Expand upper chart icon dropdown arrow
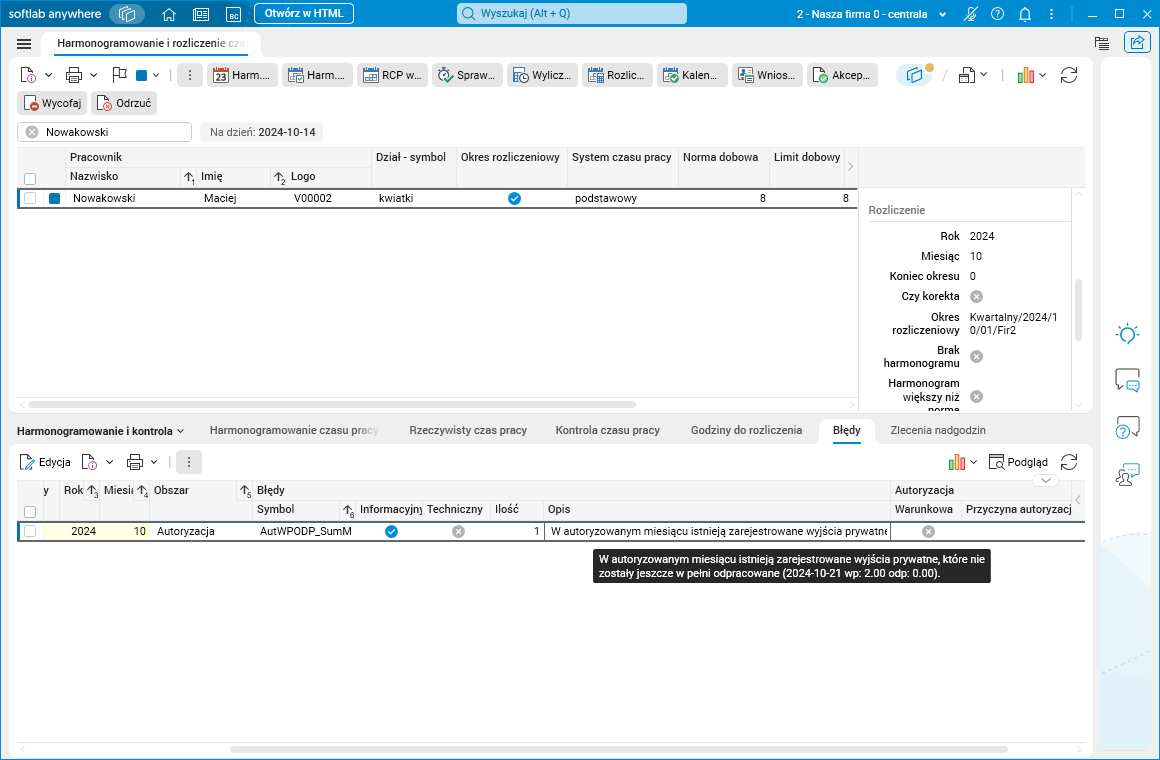The width and height of the screenshot is (1160, 760). pyautogui.click(x=1042, y=75)
